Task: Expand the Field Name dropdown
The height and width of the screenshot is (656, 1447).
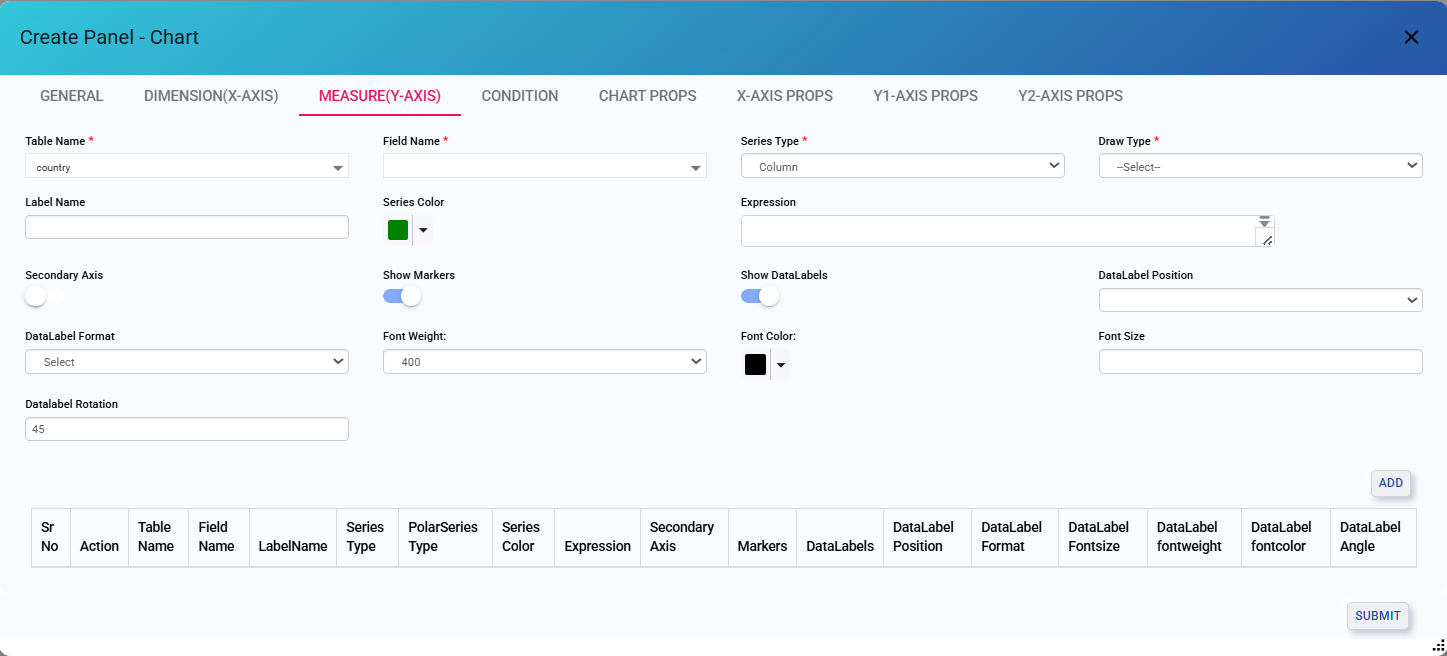Action: click(x=544, y=167)
